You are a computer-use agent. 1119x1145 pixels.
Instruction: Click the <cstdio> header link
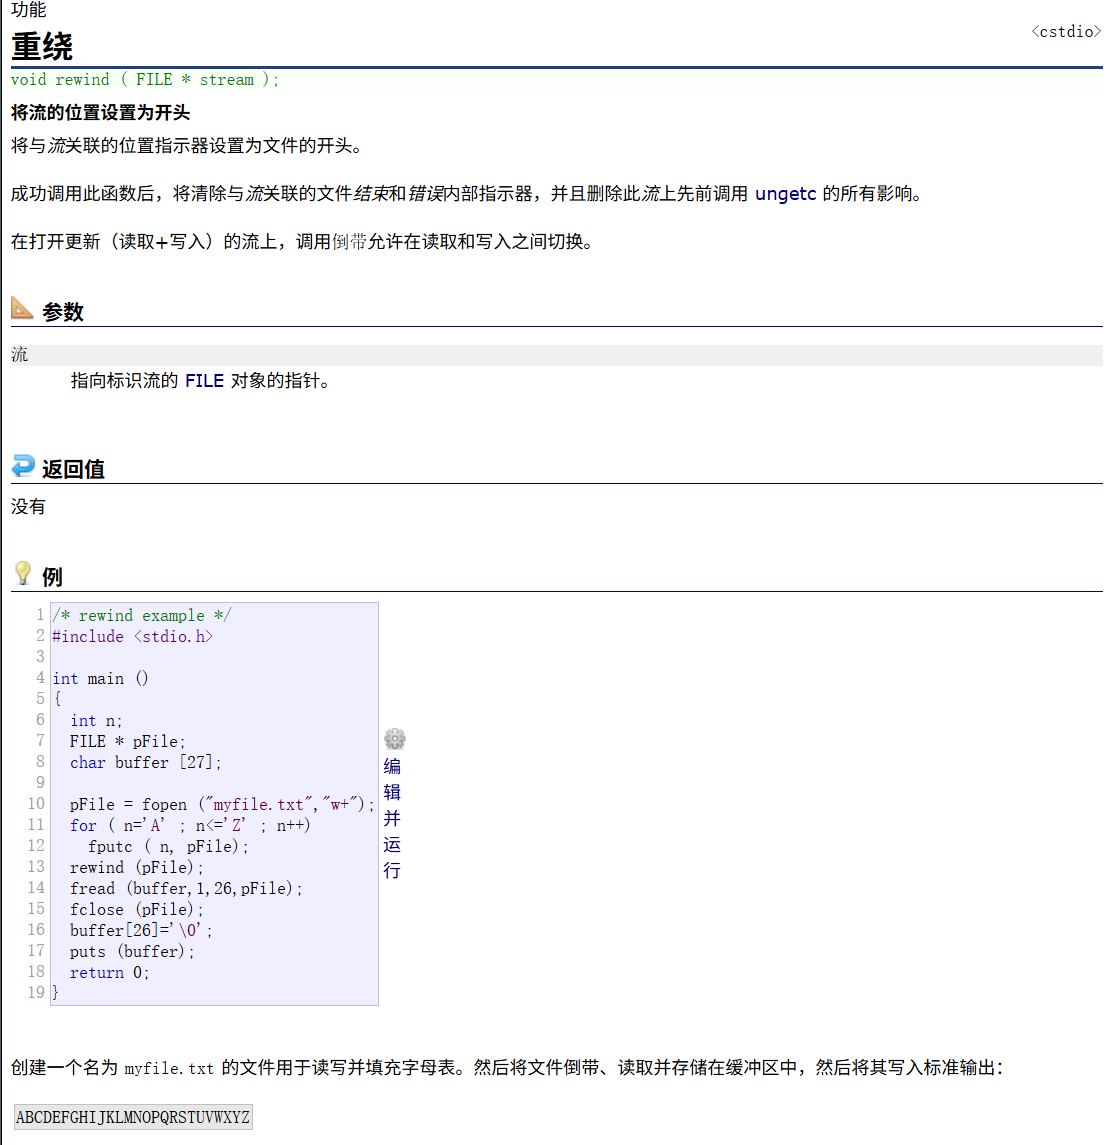(1066, 31)
